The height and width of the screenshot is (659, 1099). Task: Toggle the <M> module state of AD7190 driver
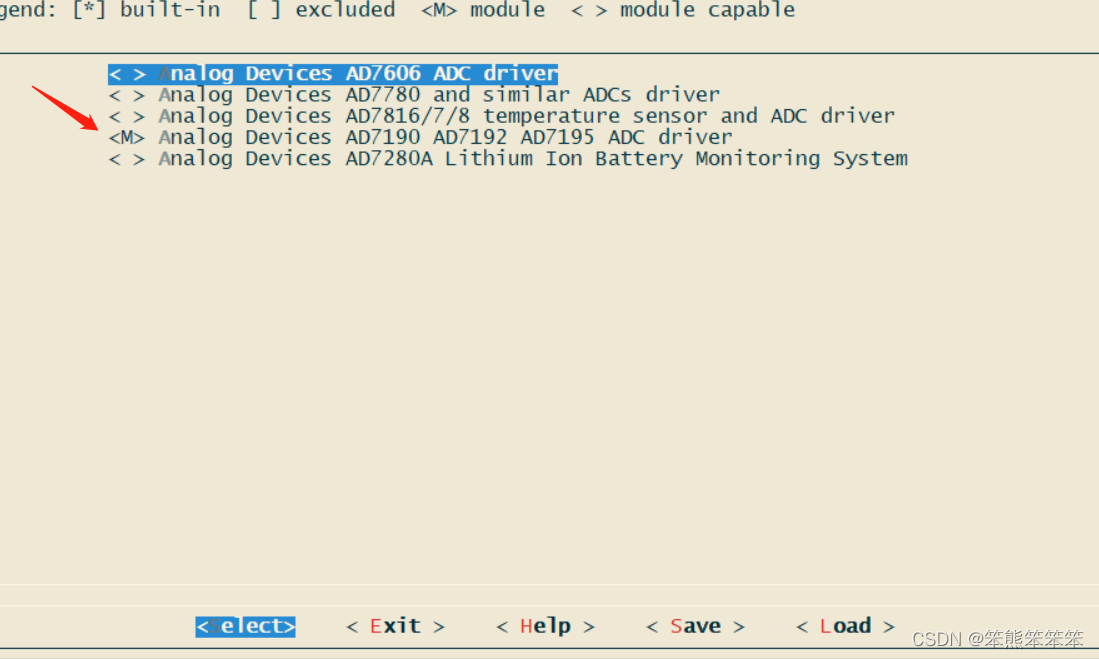[126, 137]
